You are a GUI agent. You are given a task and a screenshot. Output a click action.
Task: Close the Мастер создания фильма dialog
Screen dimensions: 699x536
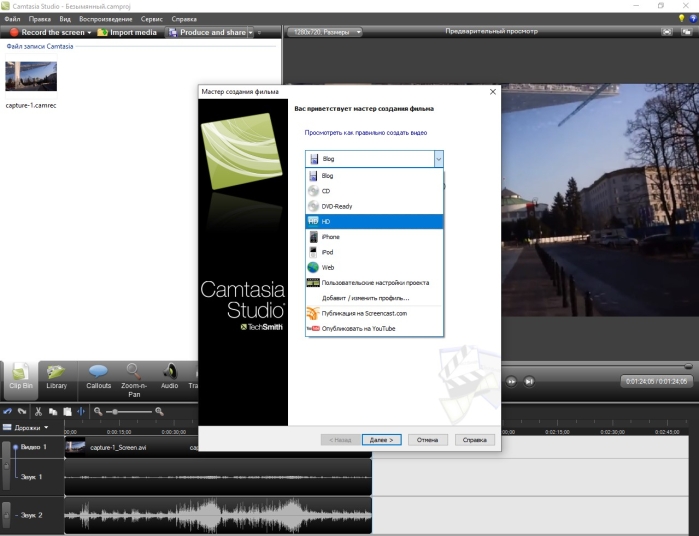click(x=493, y=91)
